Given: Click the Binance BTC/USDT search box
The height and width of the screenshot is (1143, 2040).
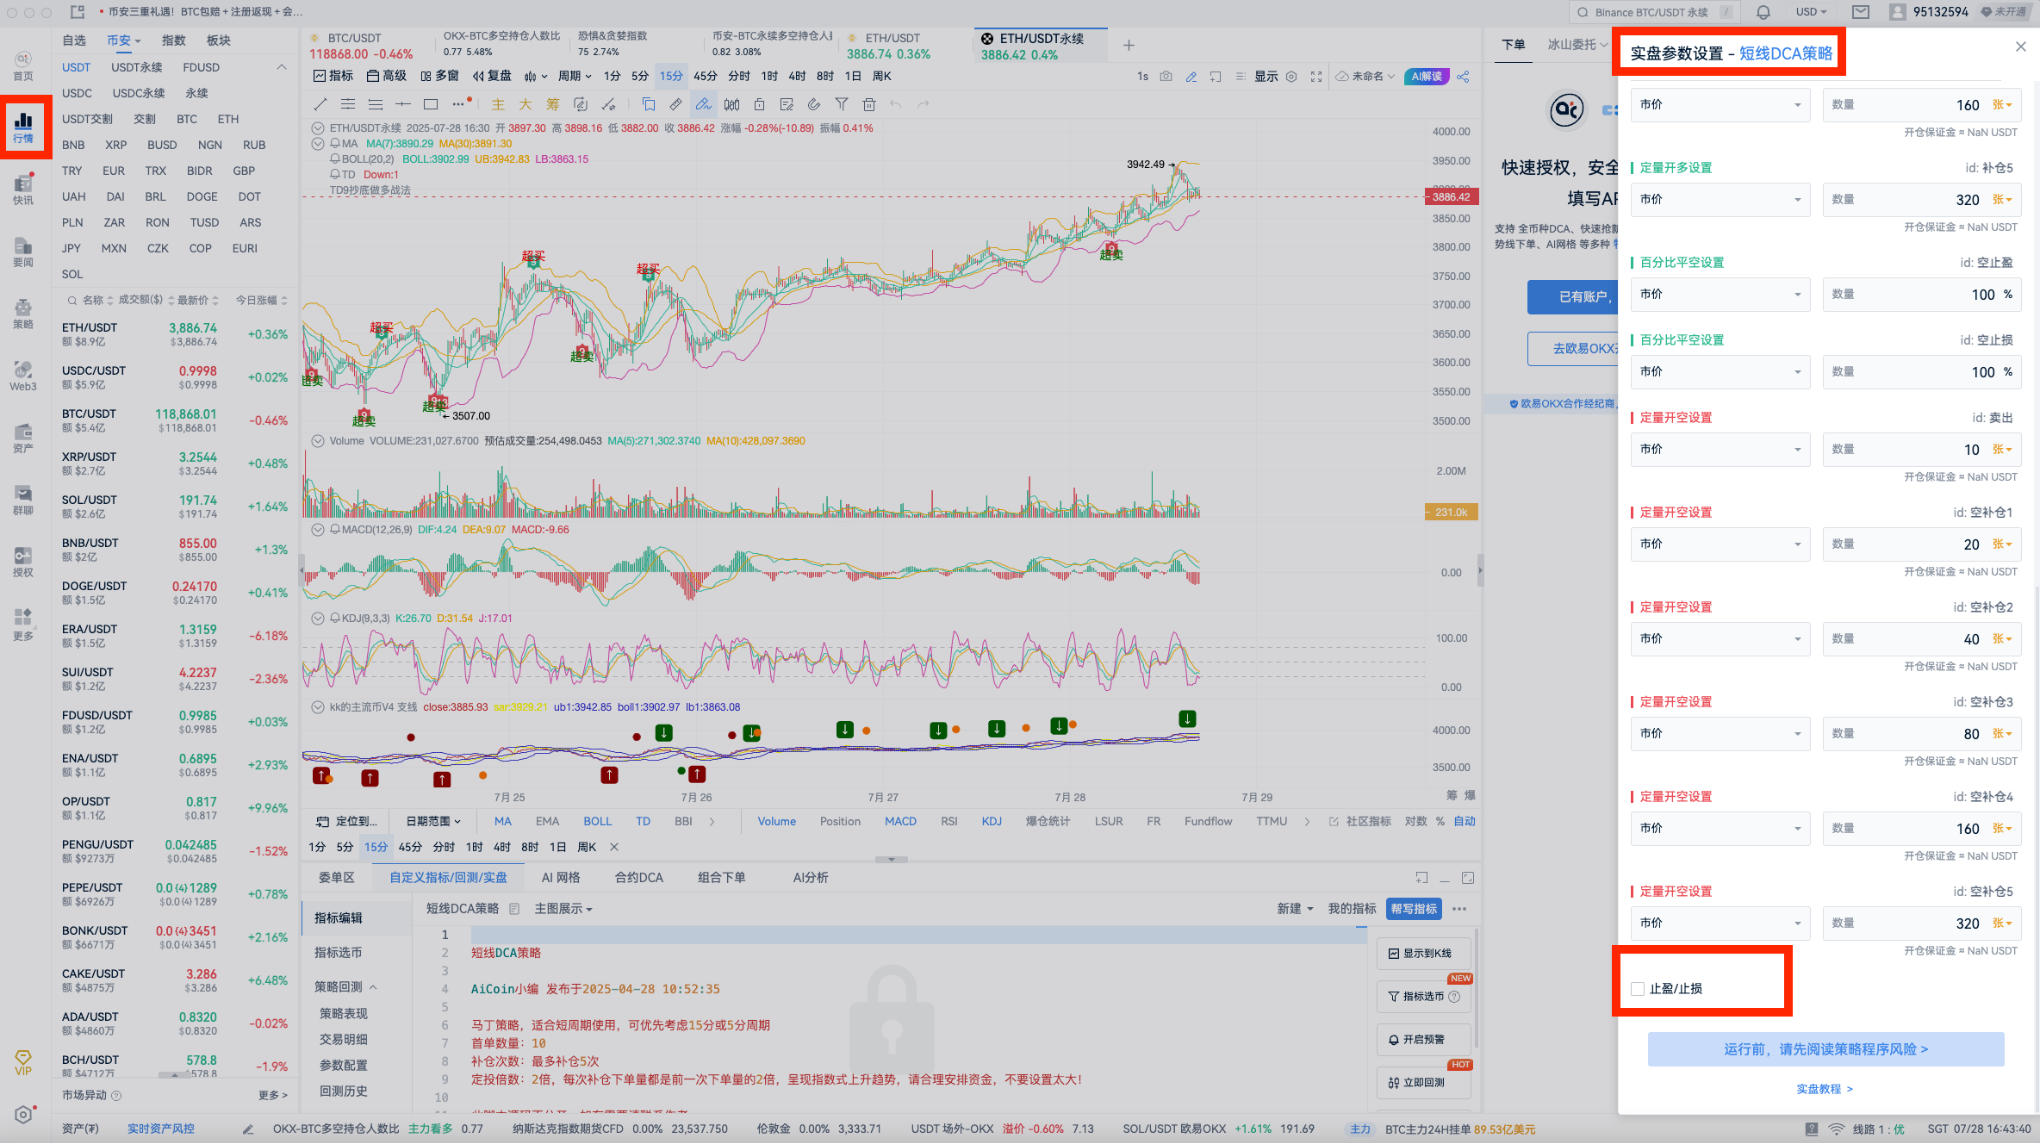Looking at the screenshot, I should pyautogui.click(x=1654, y=12).
